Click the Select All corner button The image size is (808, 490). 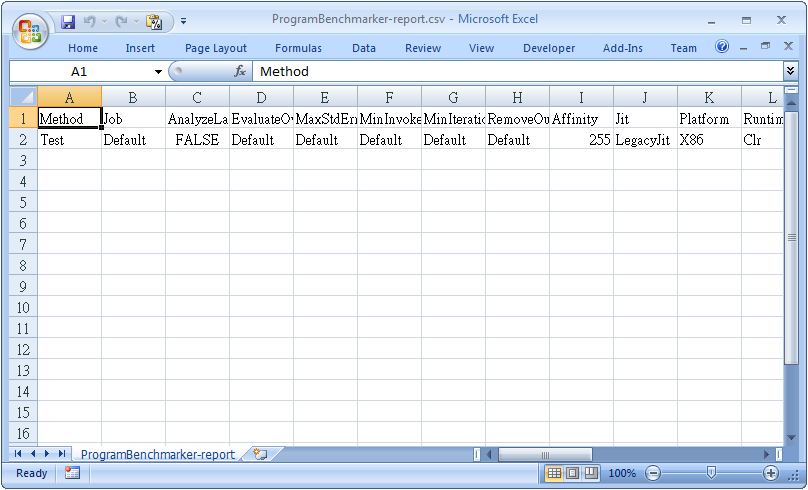pos(23,96)
